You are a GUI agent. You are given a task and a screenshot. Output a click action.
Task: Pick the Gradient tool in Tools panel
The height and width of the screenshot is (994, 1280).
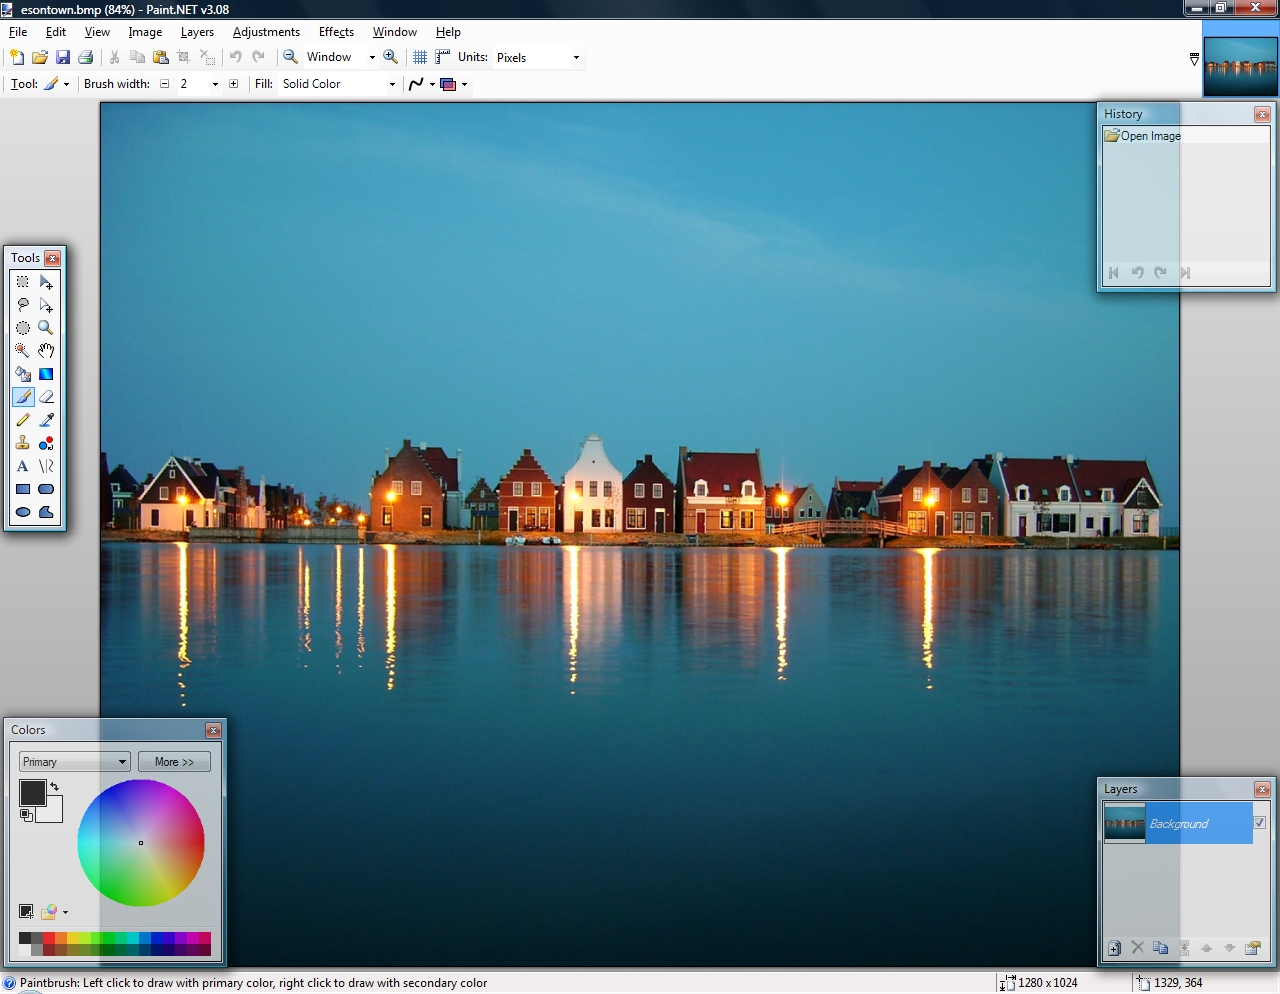tap(46, 374)
